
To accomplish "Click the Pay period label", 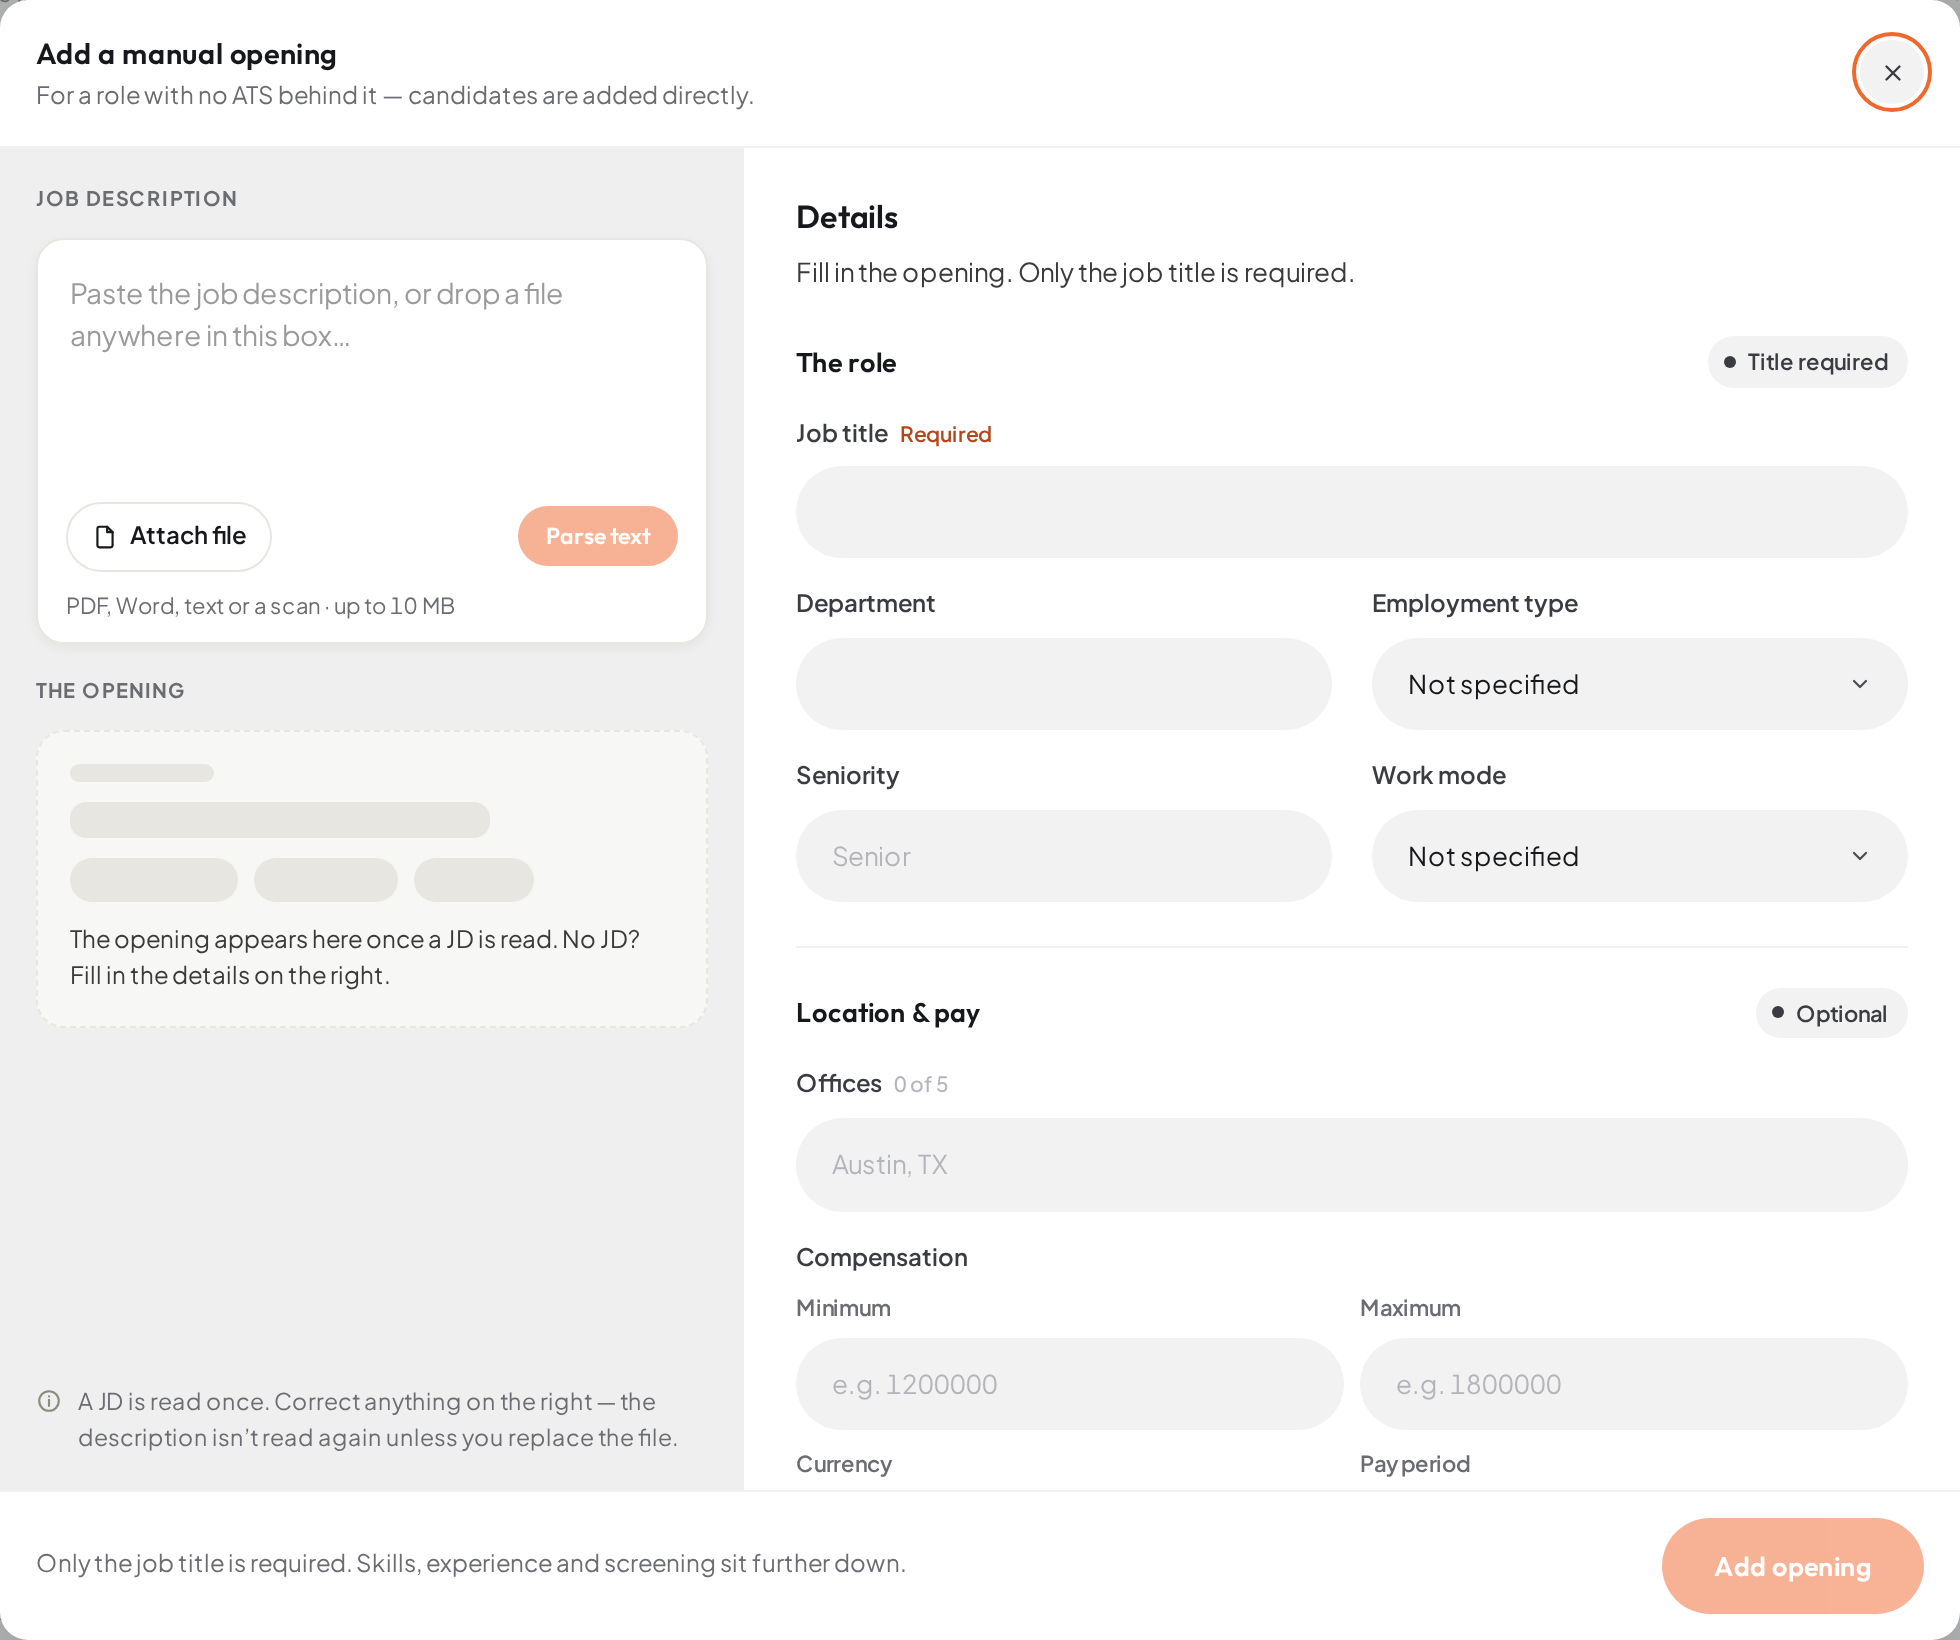I will (1415, 1464).
